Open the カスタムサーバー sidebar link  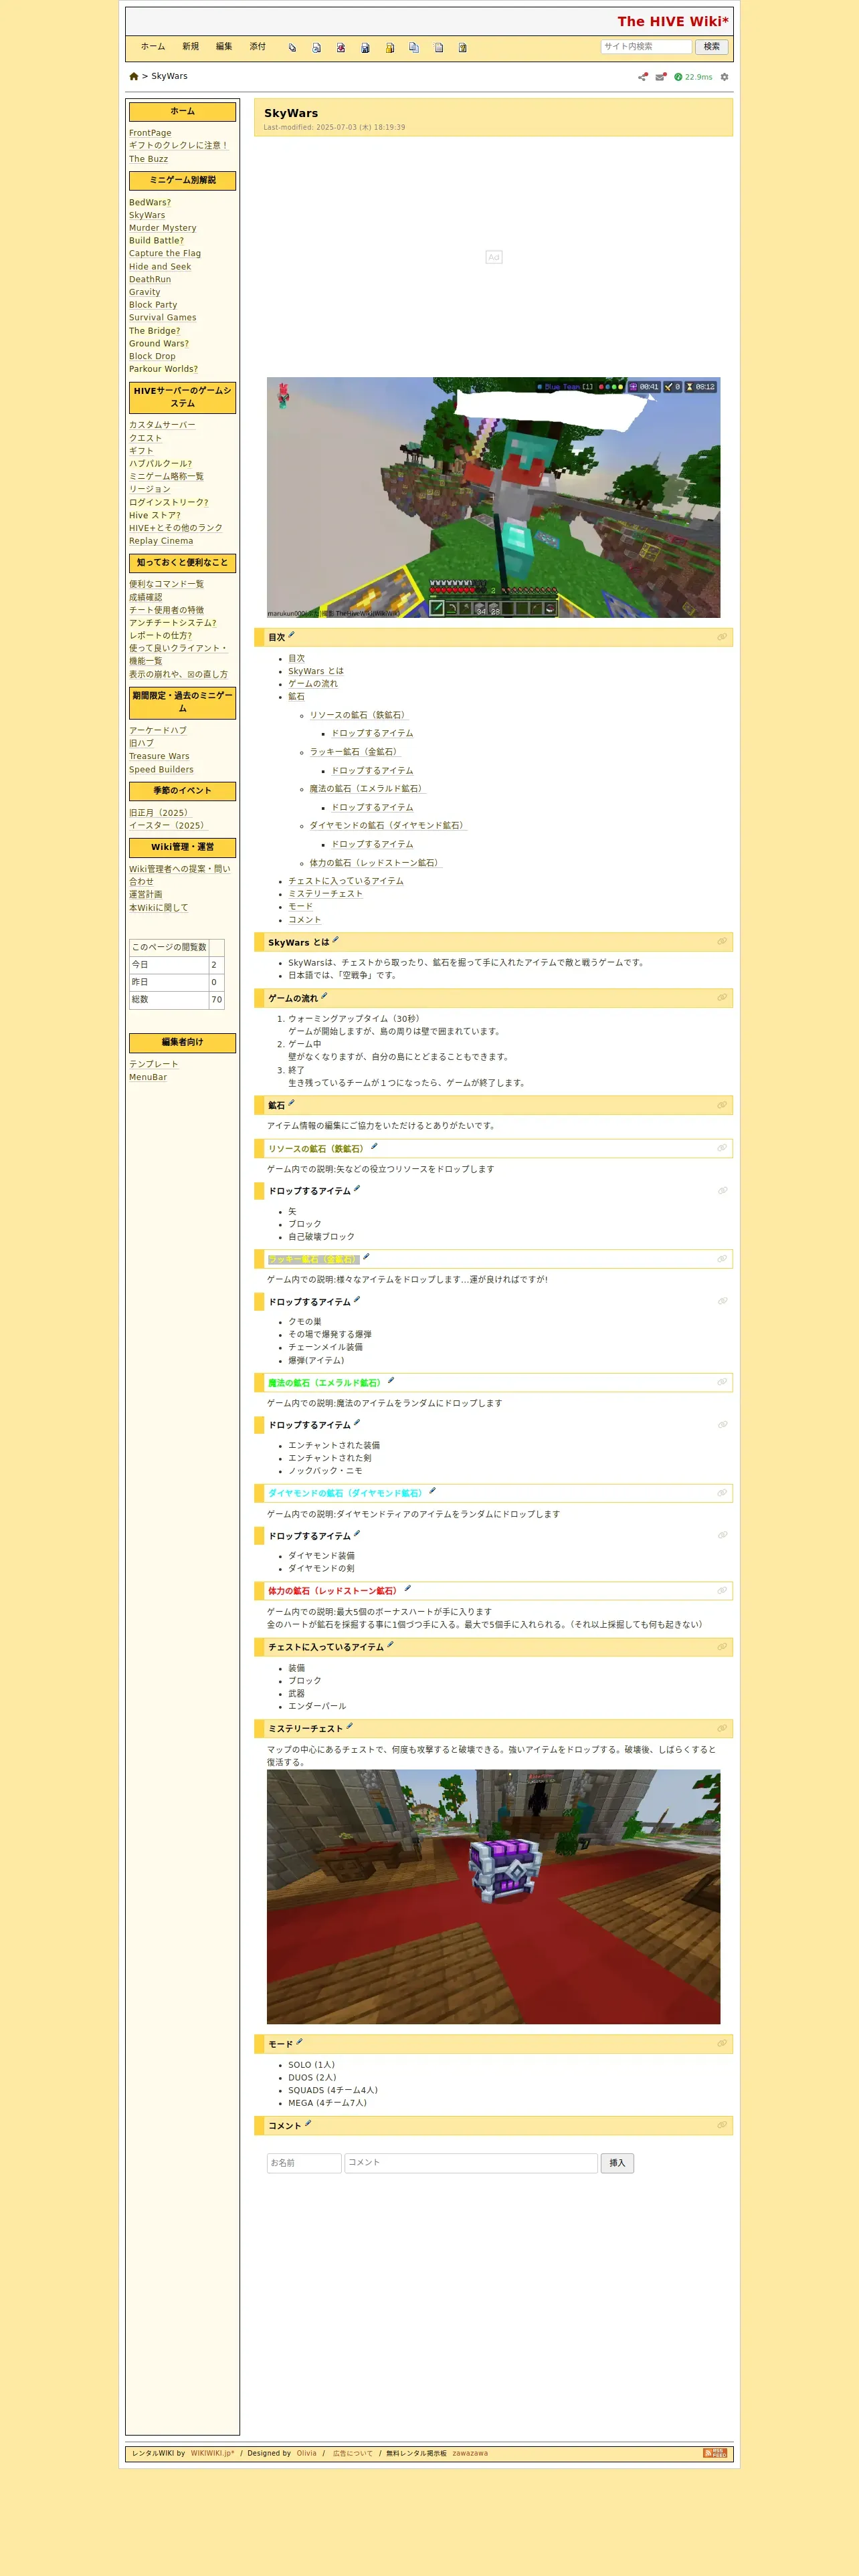(x=162, y=425)
